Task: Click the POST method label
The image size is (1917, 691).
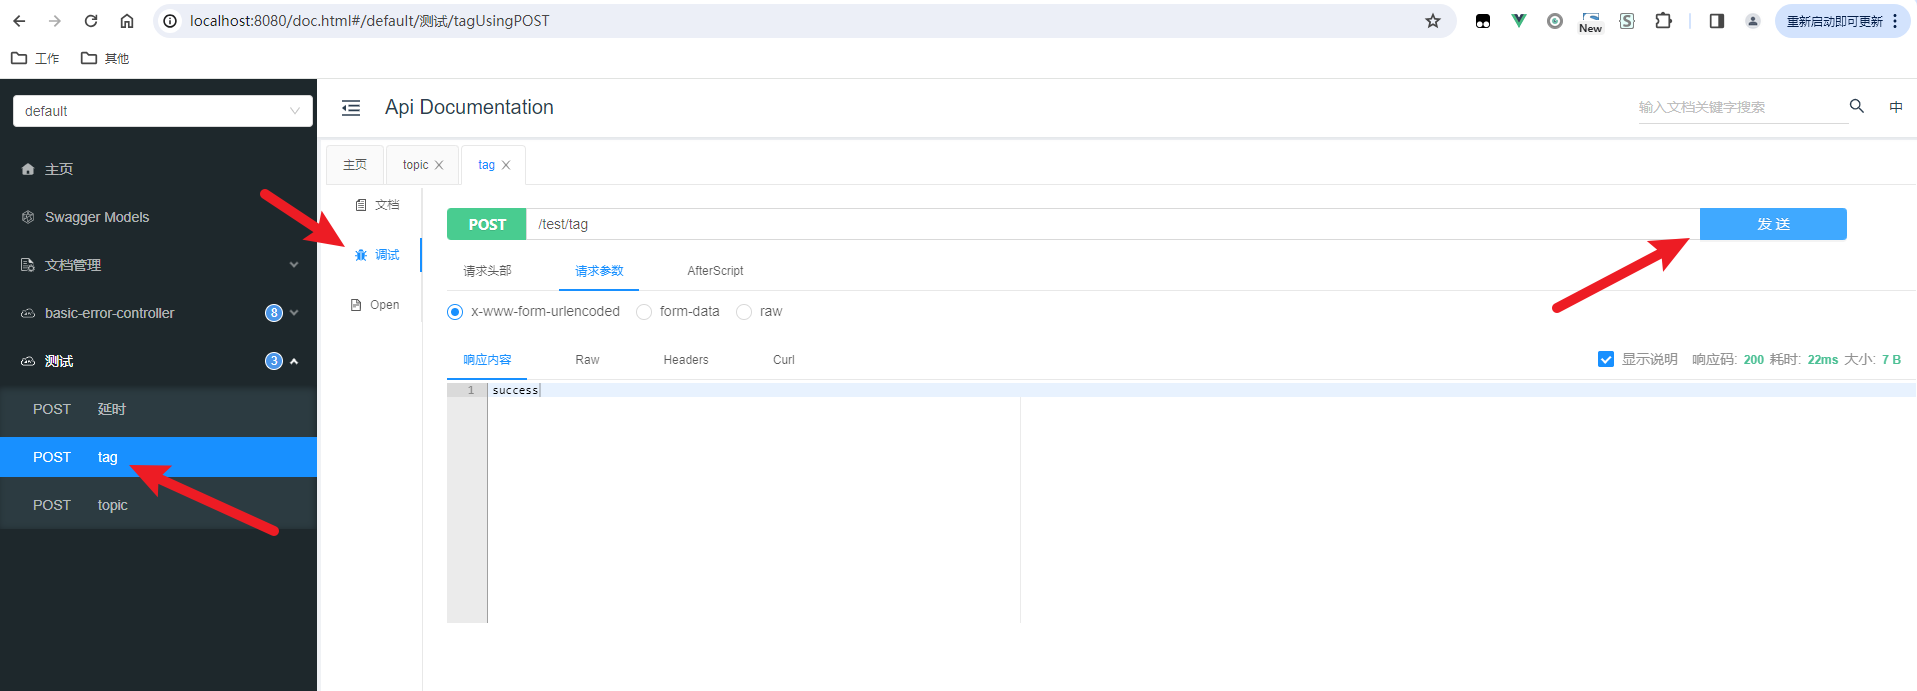Action: click(487, 224)
